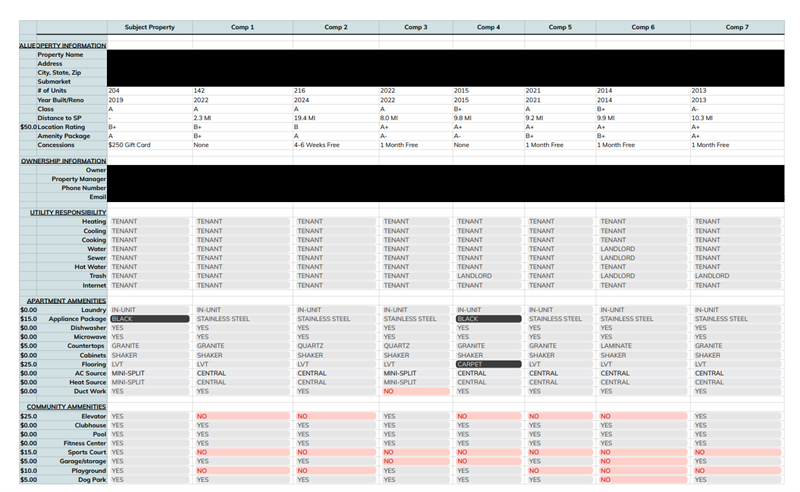Click the '19.4 MI' distance cell

[336, 118]
